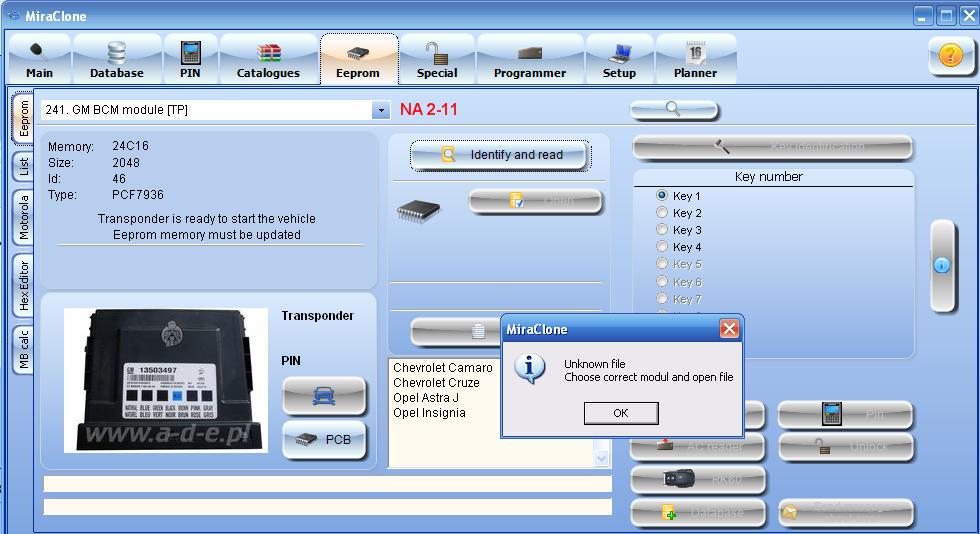Go to the Catalogues tab
This screenshot has height=534, width=980.
268,61
